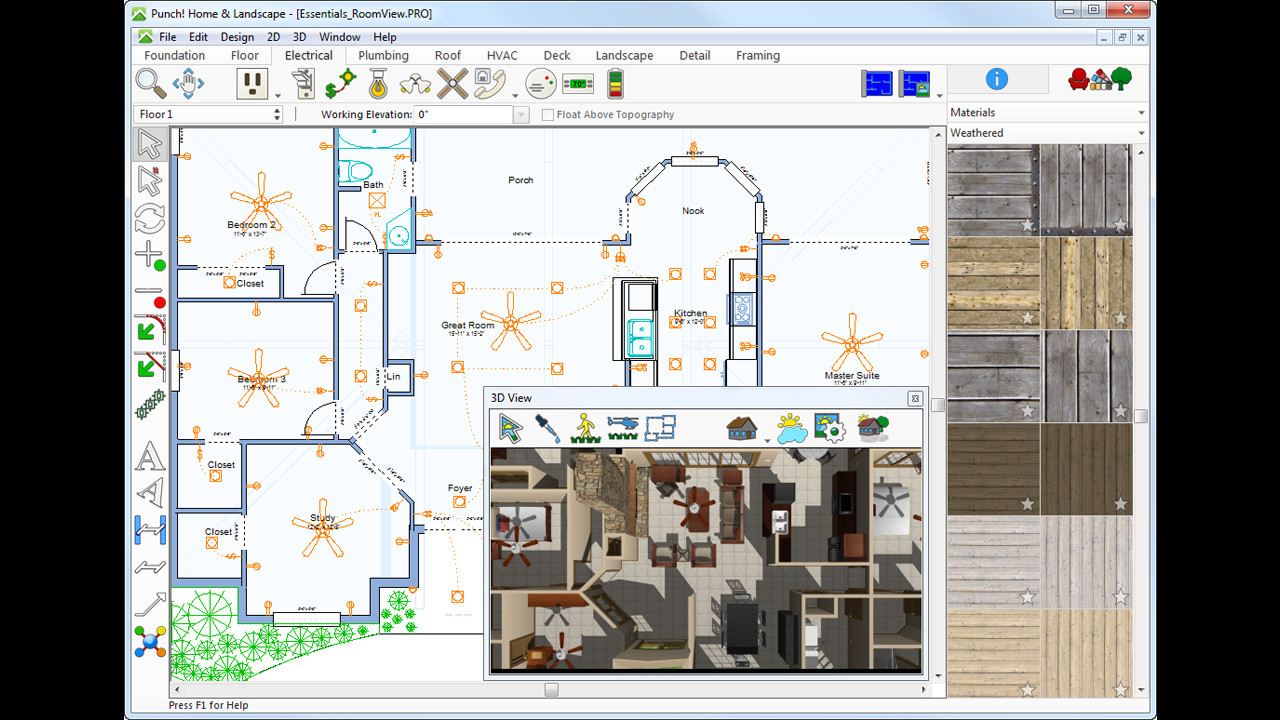Select the electrical Outlet tool
Viewport: 1280px width, 720px height.
(x=253, y=83)
